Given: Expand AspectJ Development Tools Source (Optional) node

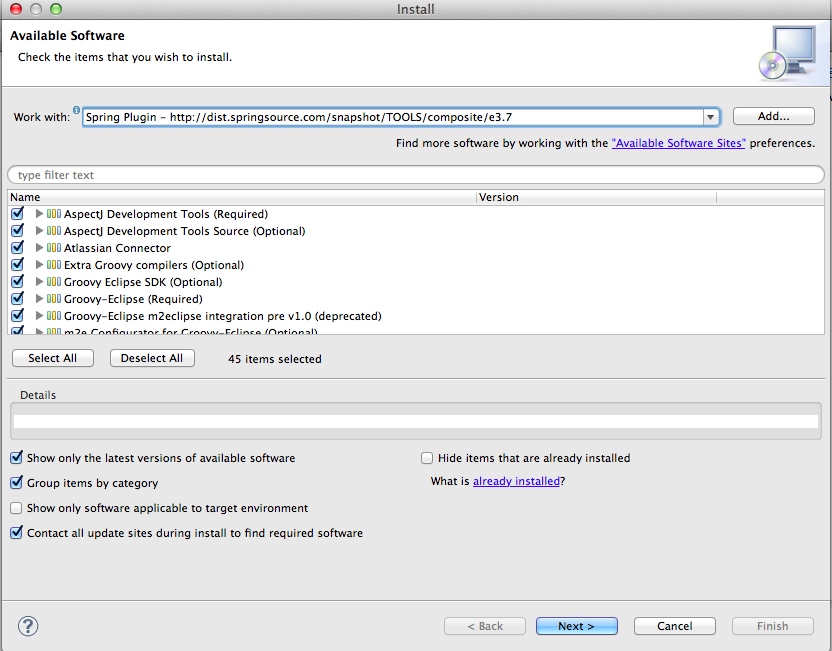Looking at the screenshot, I should point(39,231).
